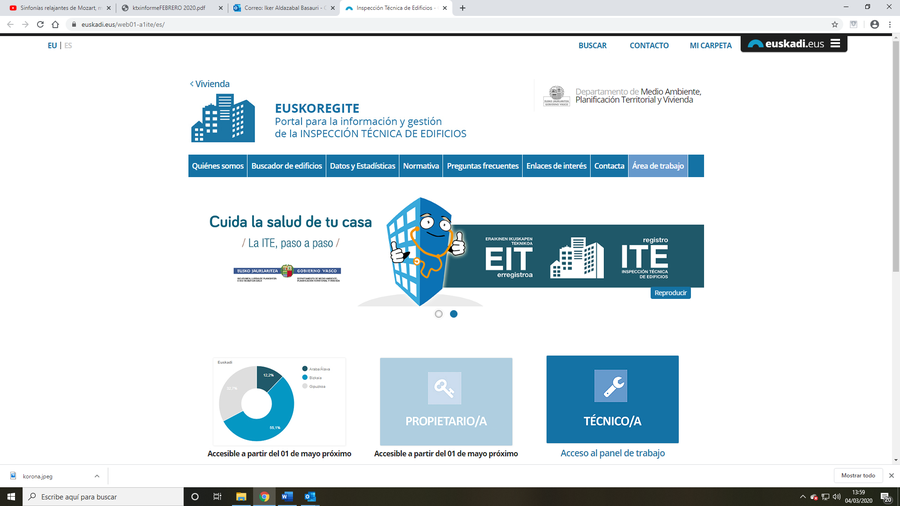
Task: Click the Técnico/a wrench icon
Action: [x=611, y=386]
